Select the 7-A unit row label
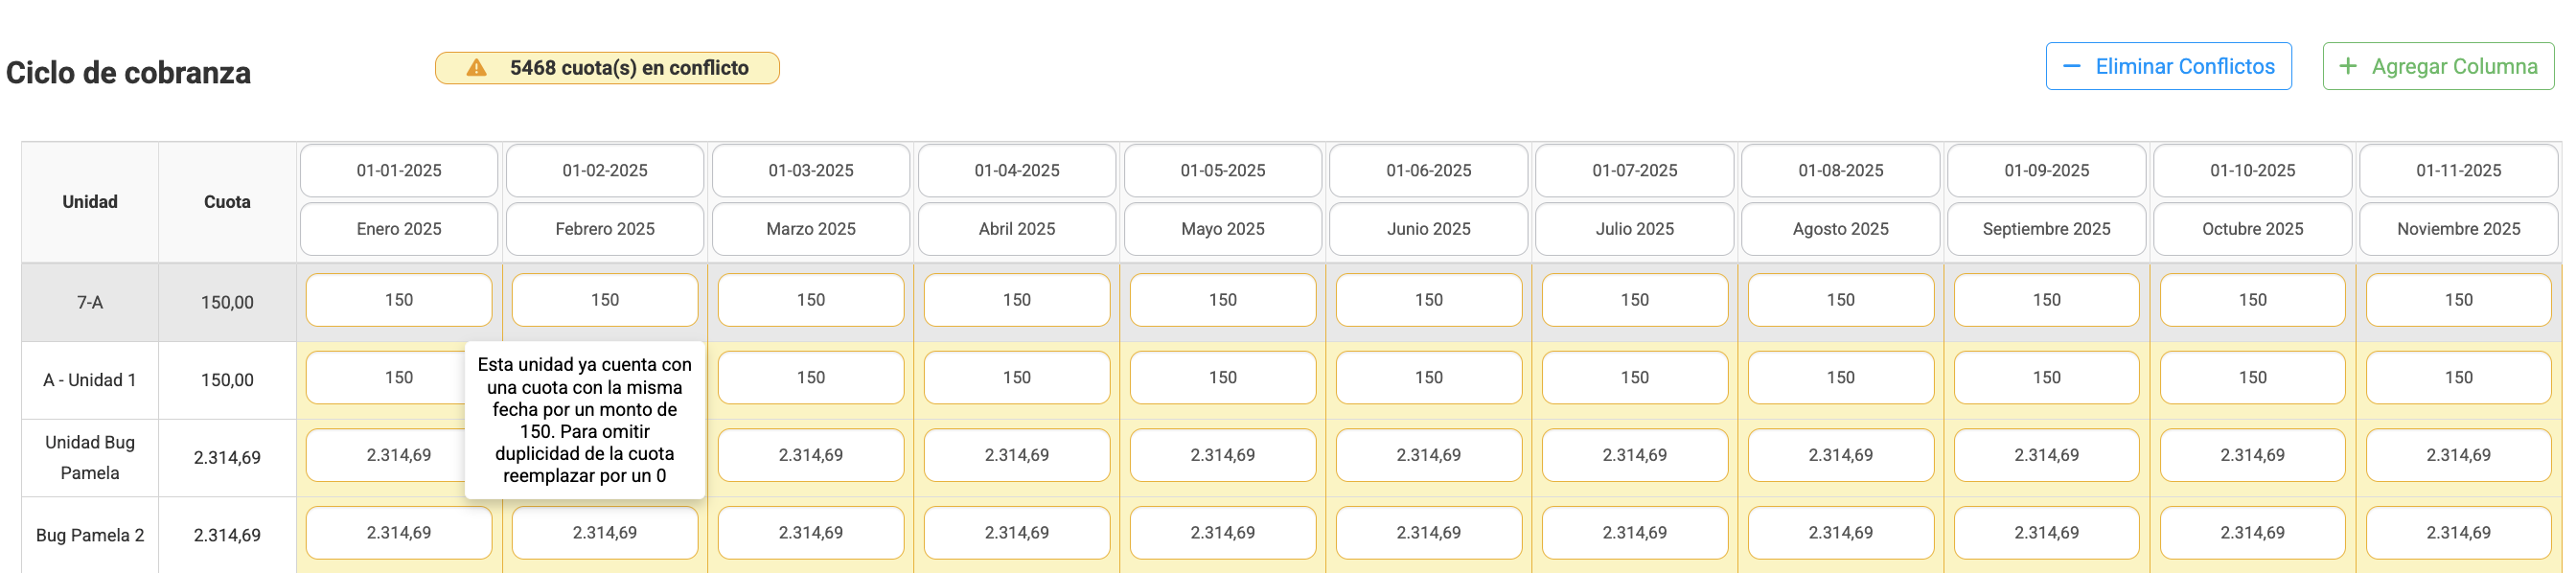 point(90,302)
